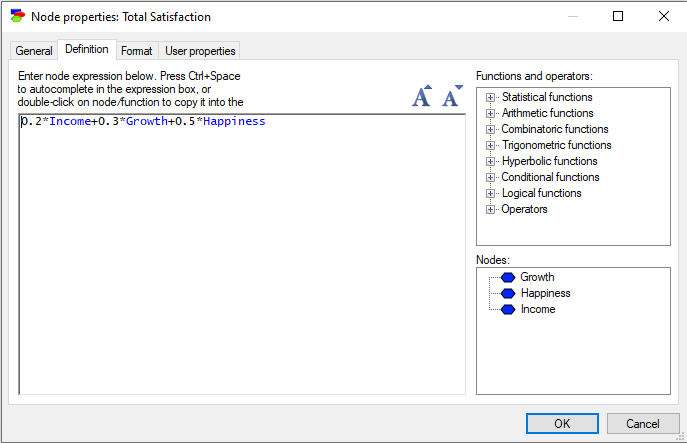The height and width of the screenshot is (443, 687).
Task: Select Statistical functions label
Action: pyautogui.click(x=547, y=97)
